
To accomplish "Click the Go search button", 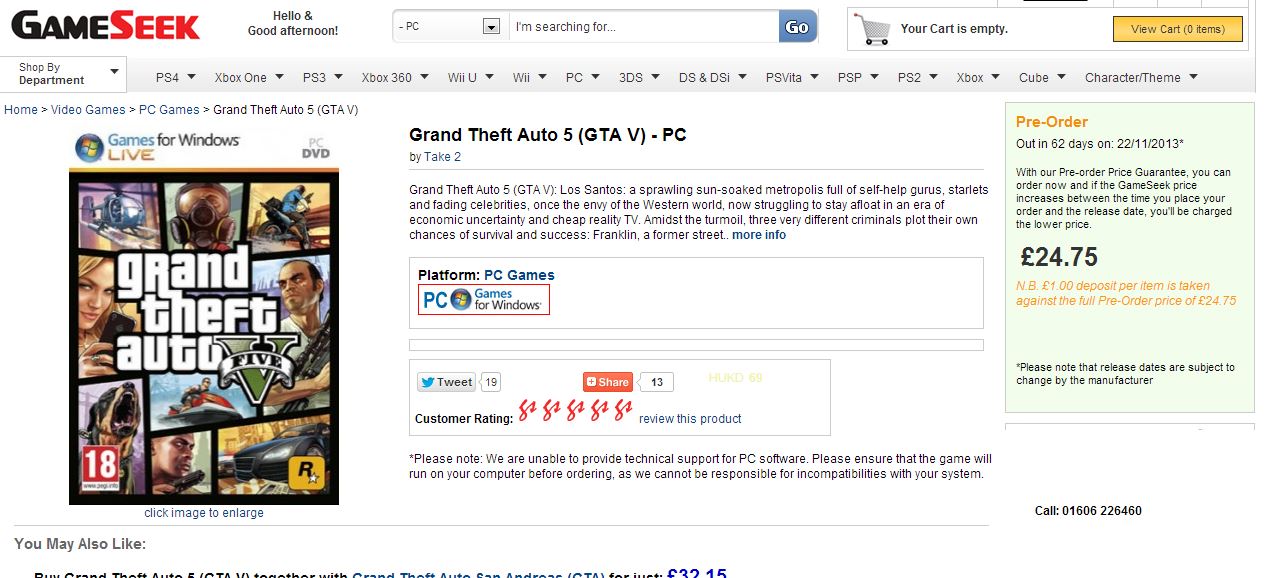I will coord(797,27).
